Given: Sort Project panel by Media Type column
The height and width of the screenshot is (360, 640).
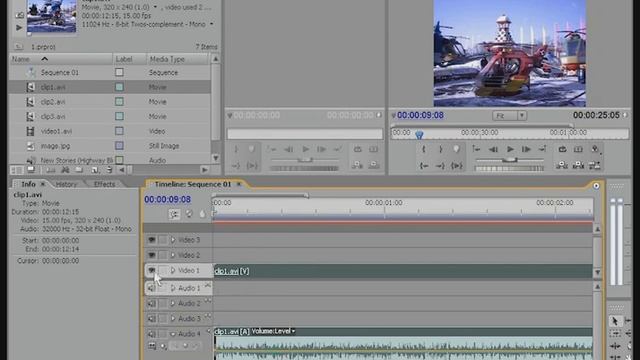Looking at the screenshot, I should tap(178, 59).
